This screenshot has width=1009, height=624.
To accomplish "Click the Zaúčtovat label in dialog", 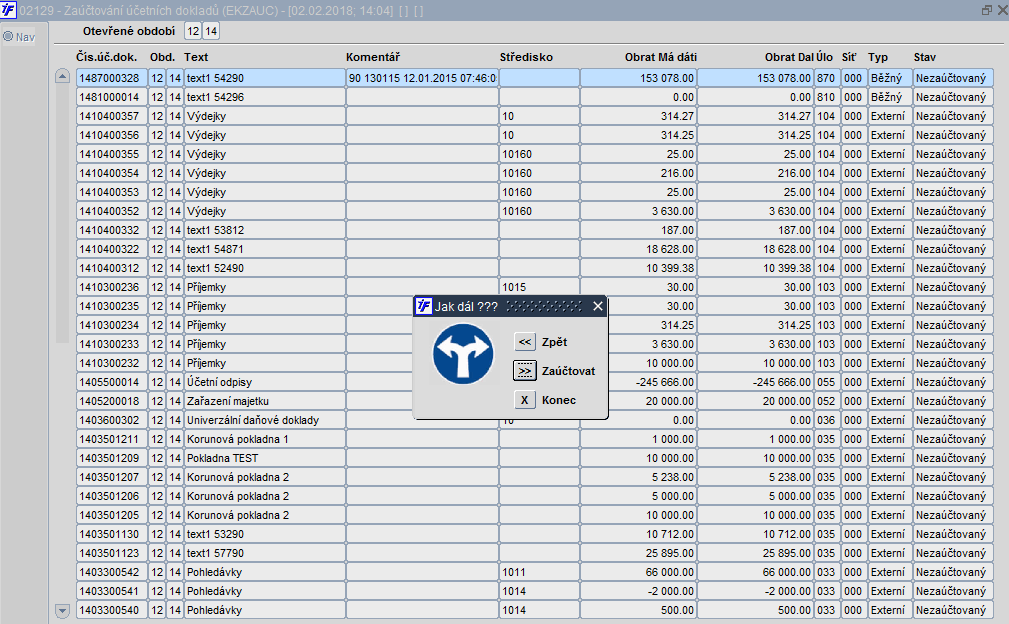I will point(568,371).
